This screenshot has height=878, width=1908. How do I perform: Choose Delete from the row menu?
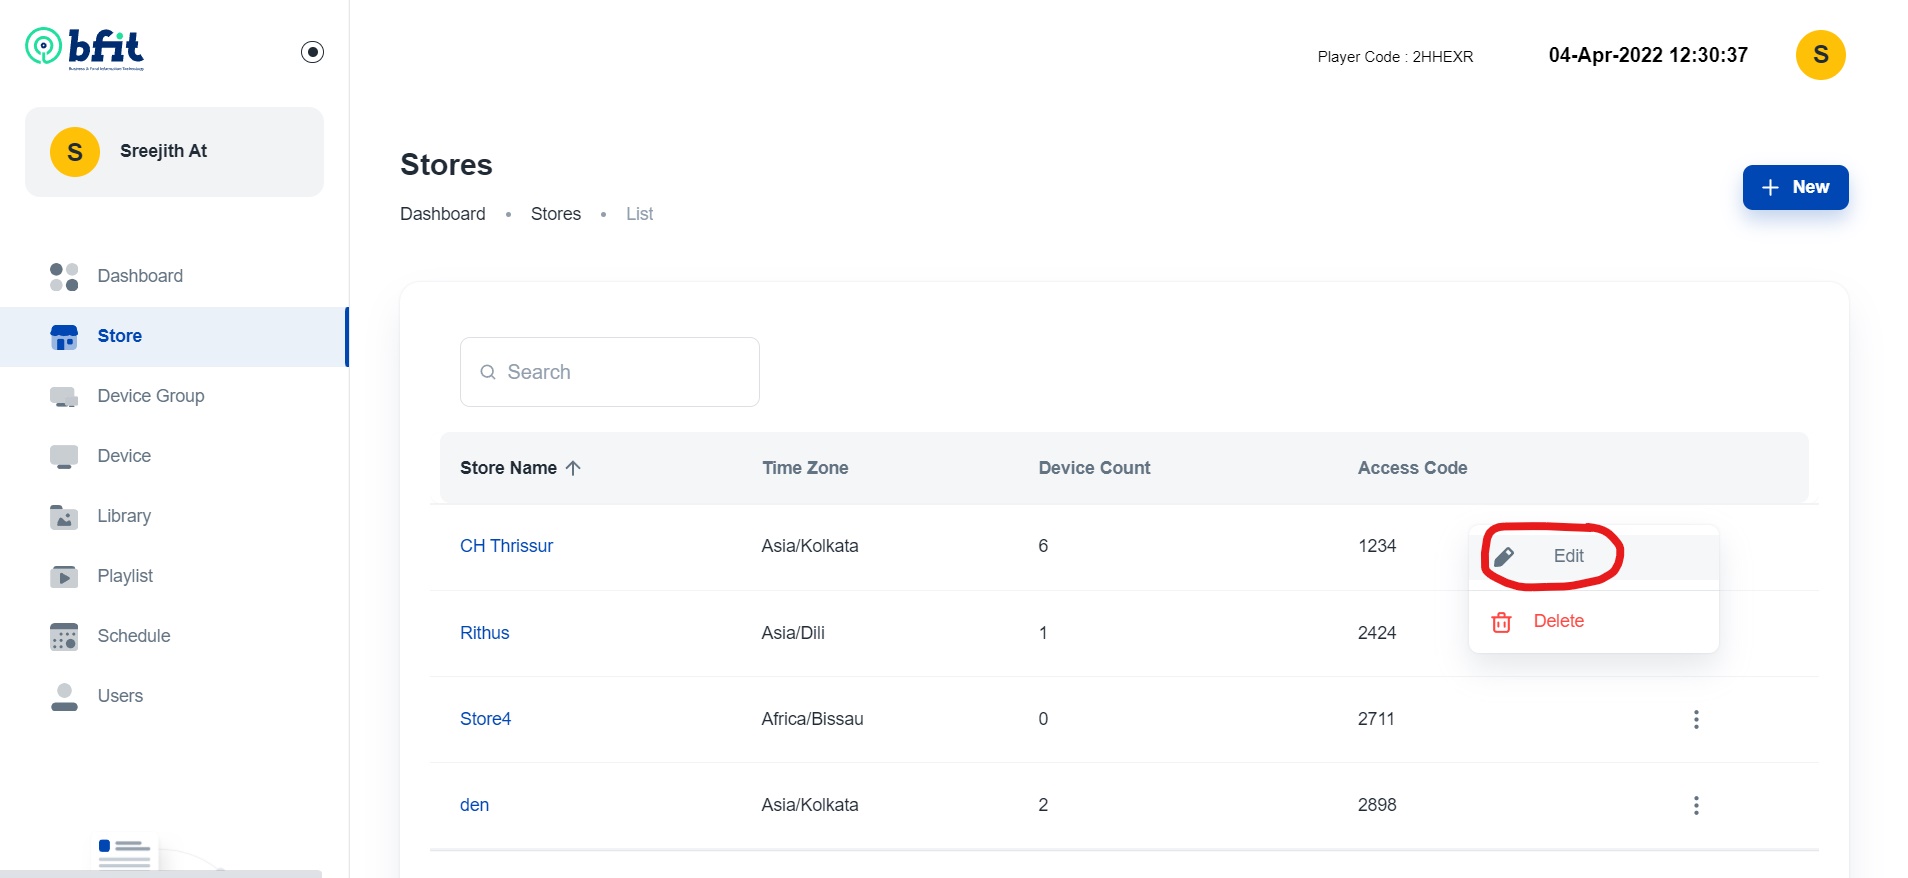[x=1594, y=622]
